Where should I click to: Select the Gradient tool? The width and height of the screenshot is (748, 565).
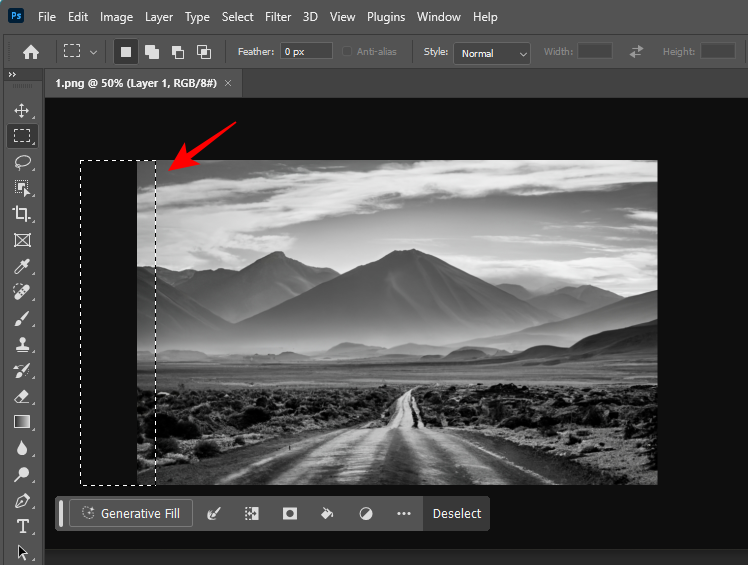[22, 422]
